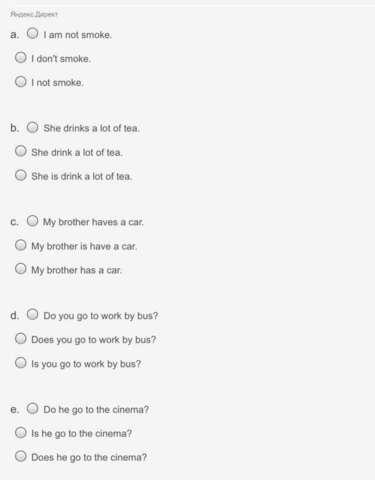Choose "My brother is have a car."
This screenshot has height=480, width=375.
(21, 245)
